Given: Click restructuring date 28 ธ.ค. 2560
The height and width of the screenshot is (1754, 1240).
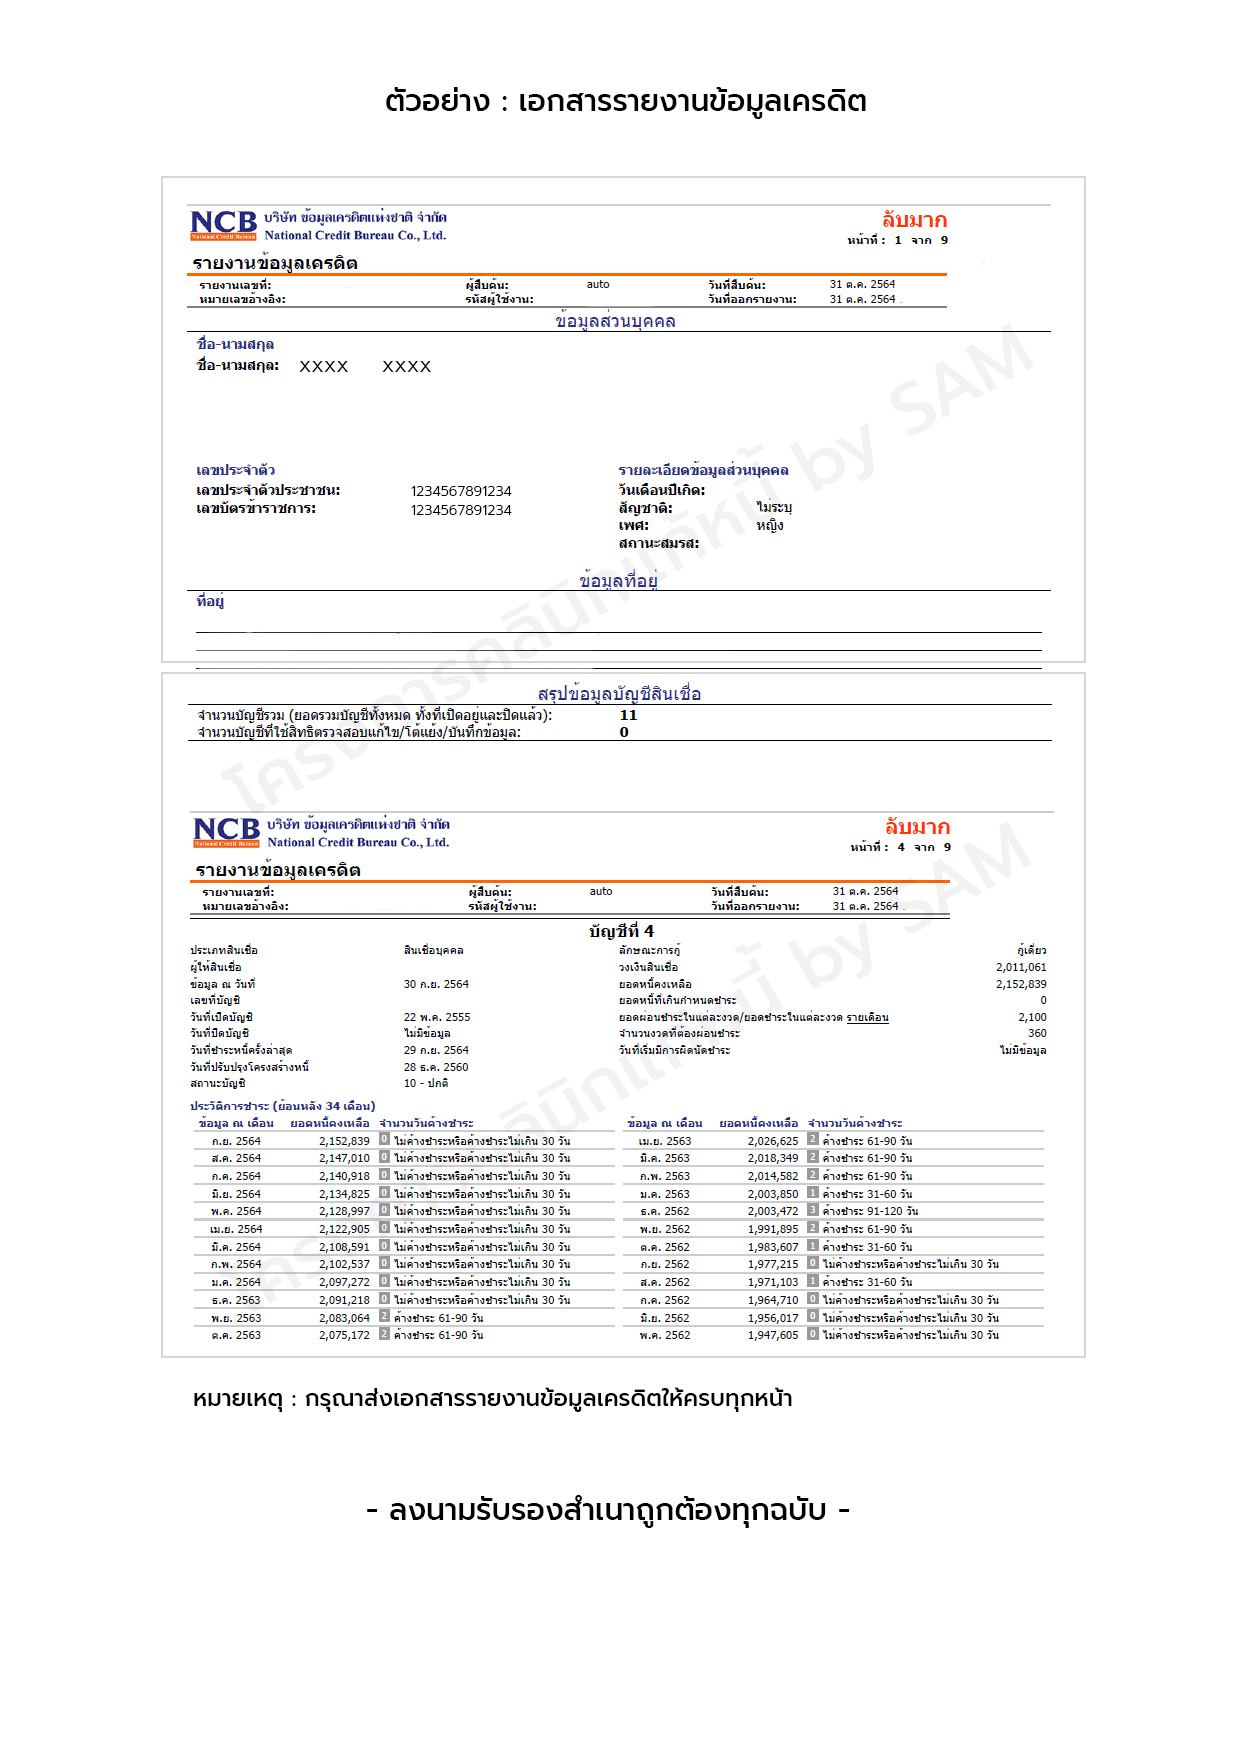Looking at the screenshot, I should tap(436, 1067).
